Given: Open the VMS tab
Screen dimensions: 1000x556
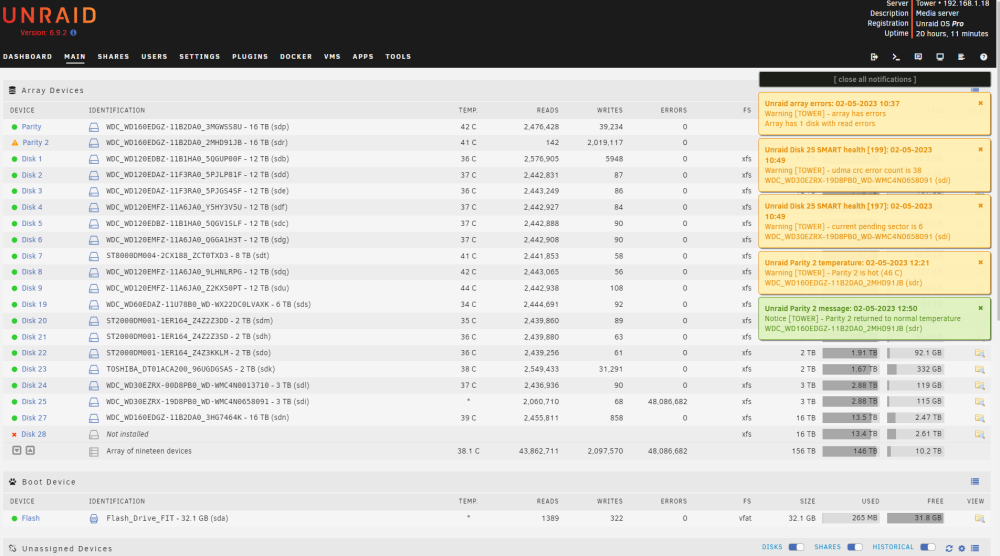Looking at the screenshot, I should click(x=332, y=57).
